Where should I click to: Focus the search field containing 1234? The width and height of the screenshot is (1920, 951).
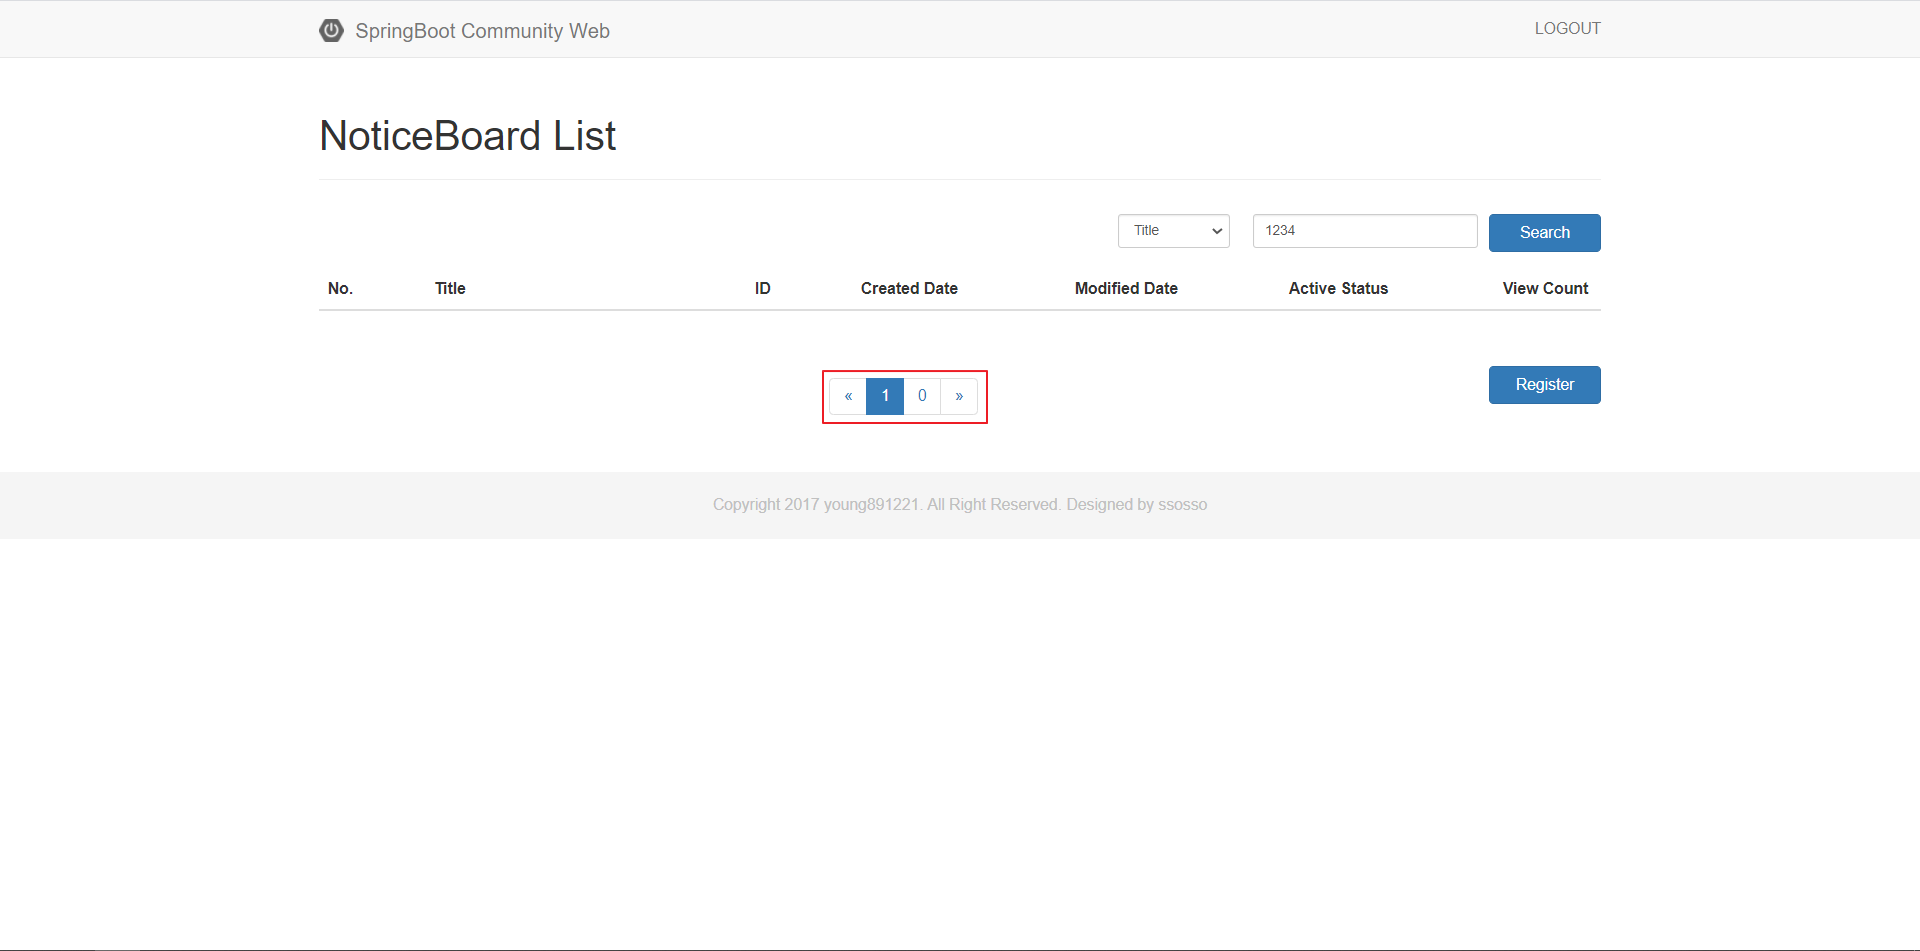pos(1364,231)
